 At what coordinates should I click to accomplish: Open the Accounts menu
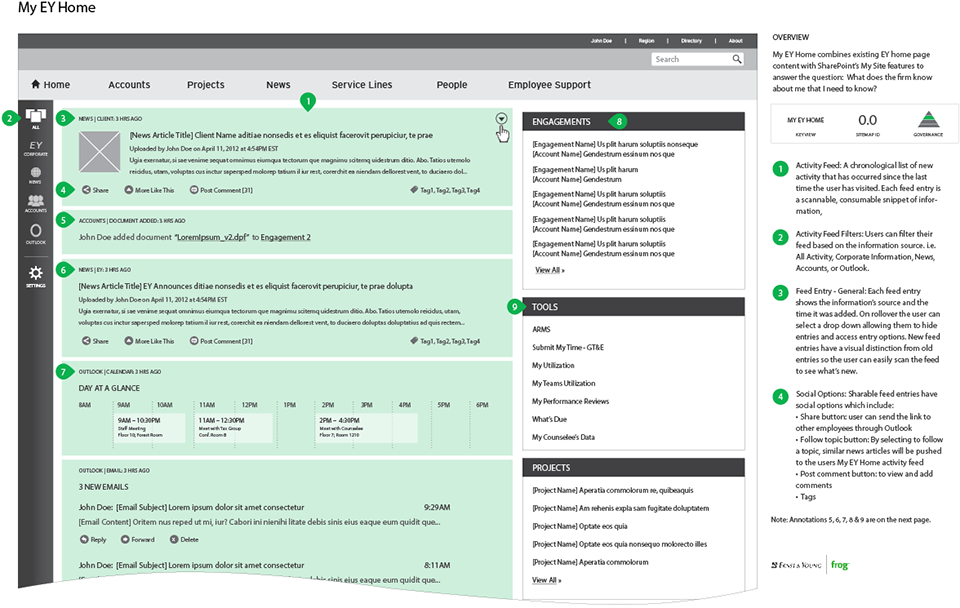[x=129, y=84]
